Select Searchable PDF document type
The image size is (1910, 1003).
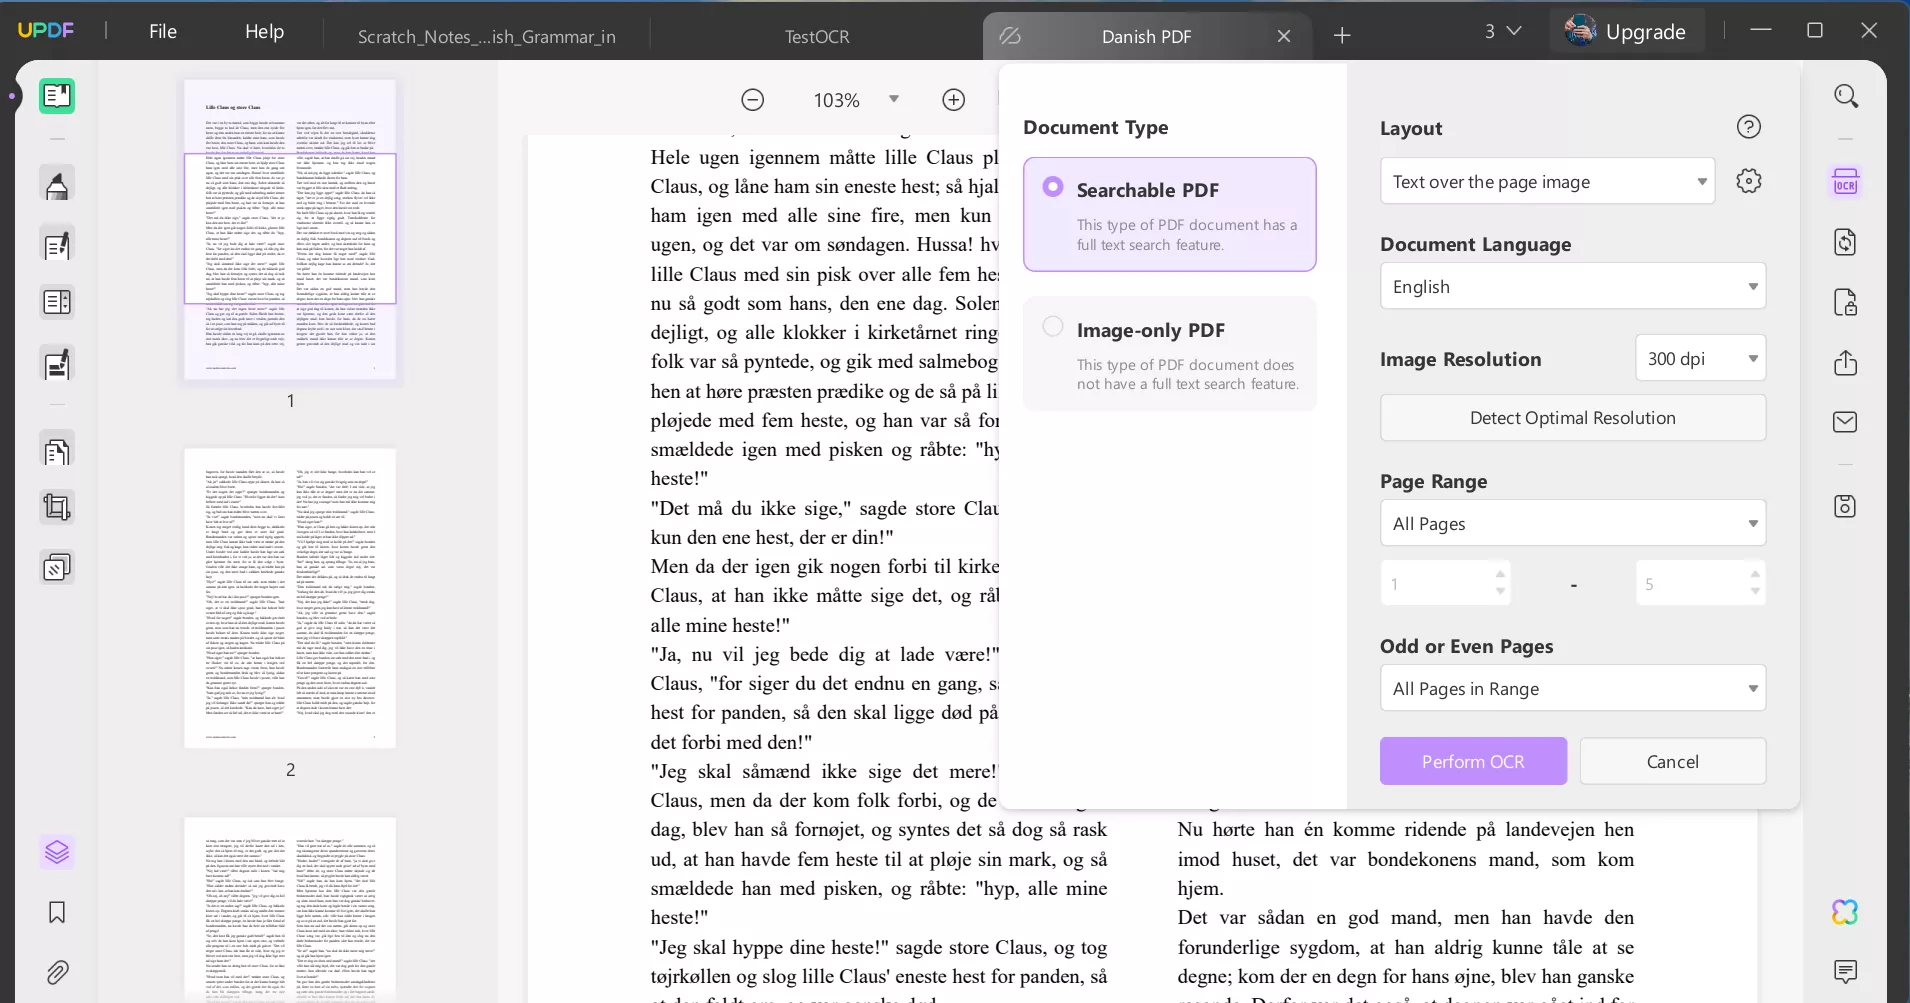pos(1053,187)
